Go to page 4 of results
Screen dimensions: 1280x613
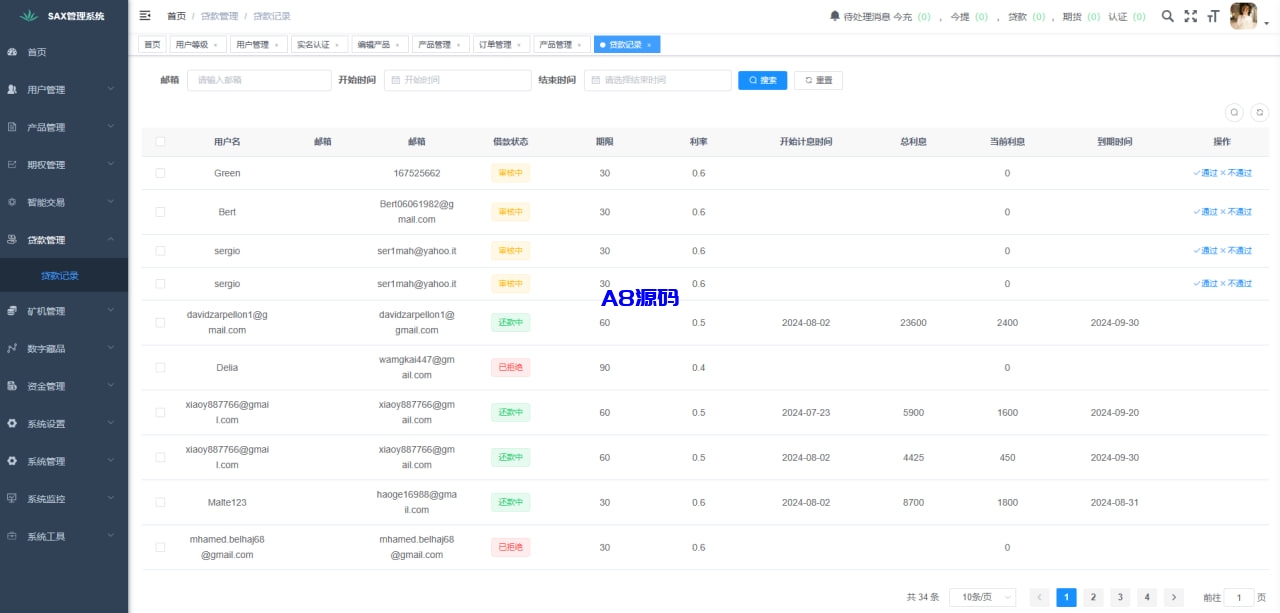click(1147, 597)
